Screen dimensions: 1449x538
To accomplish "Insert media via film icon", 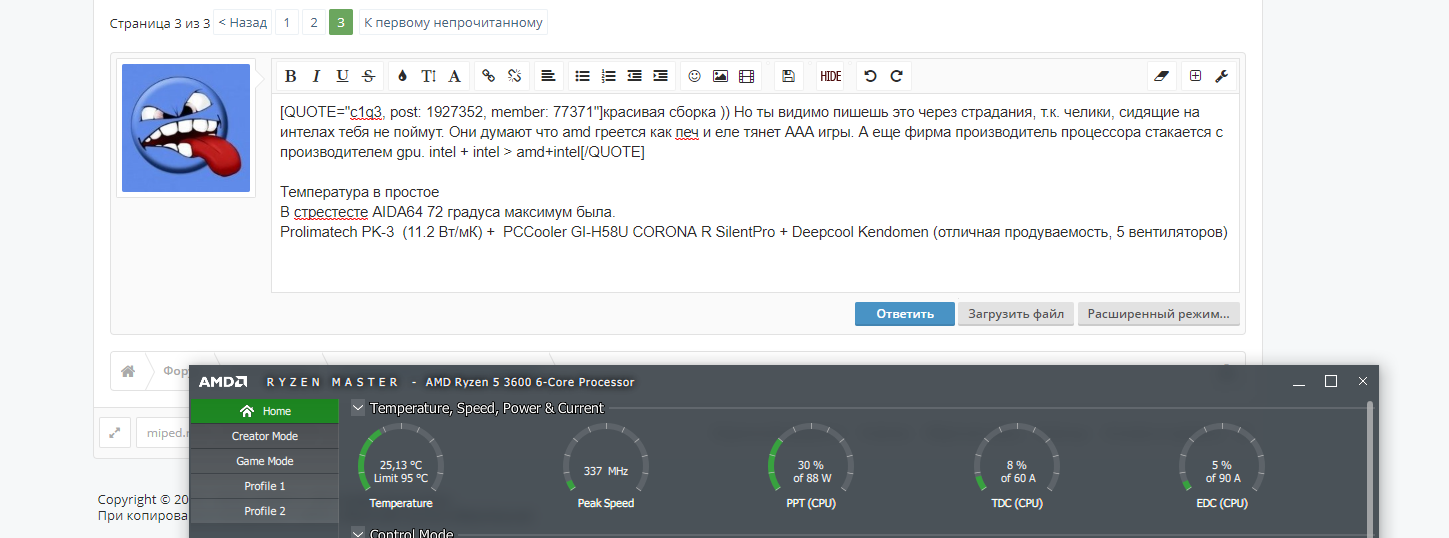I will (x=746, y=76).
